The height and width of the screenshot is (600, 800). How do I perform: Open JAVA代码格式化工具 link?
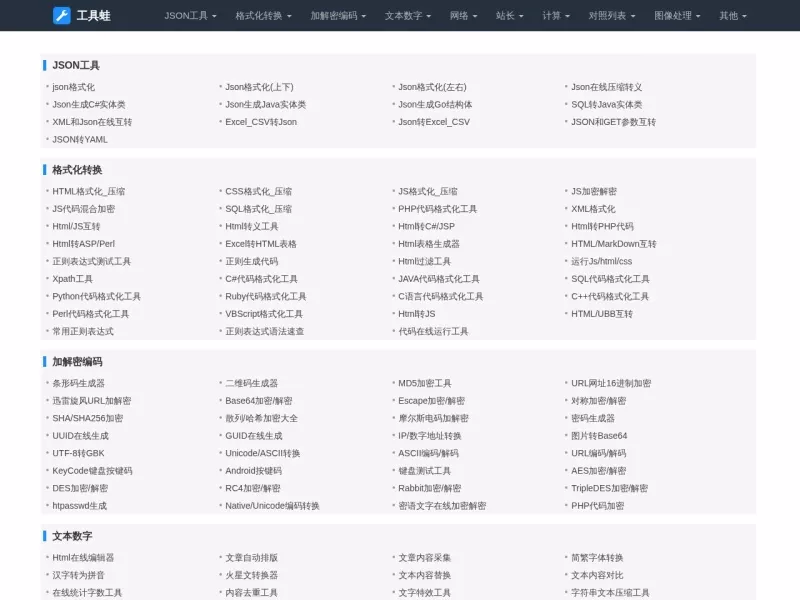(x=439, y=279)
